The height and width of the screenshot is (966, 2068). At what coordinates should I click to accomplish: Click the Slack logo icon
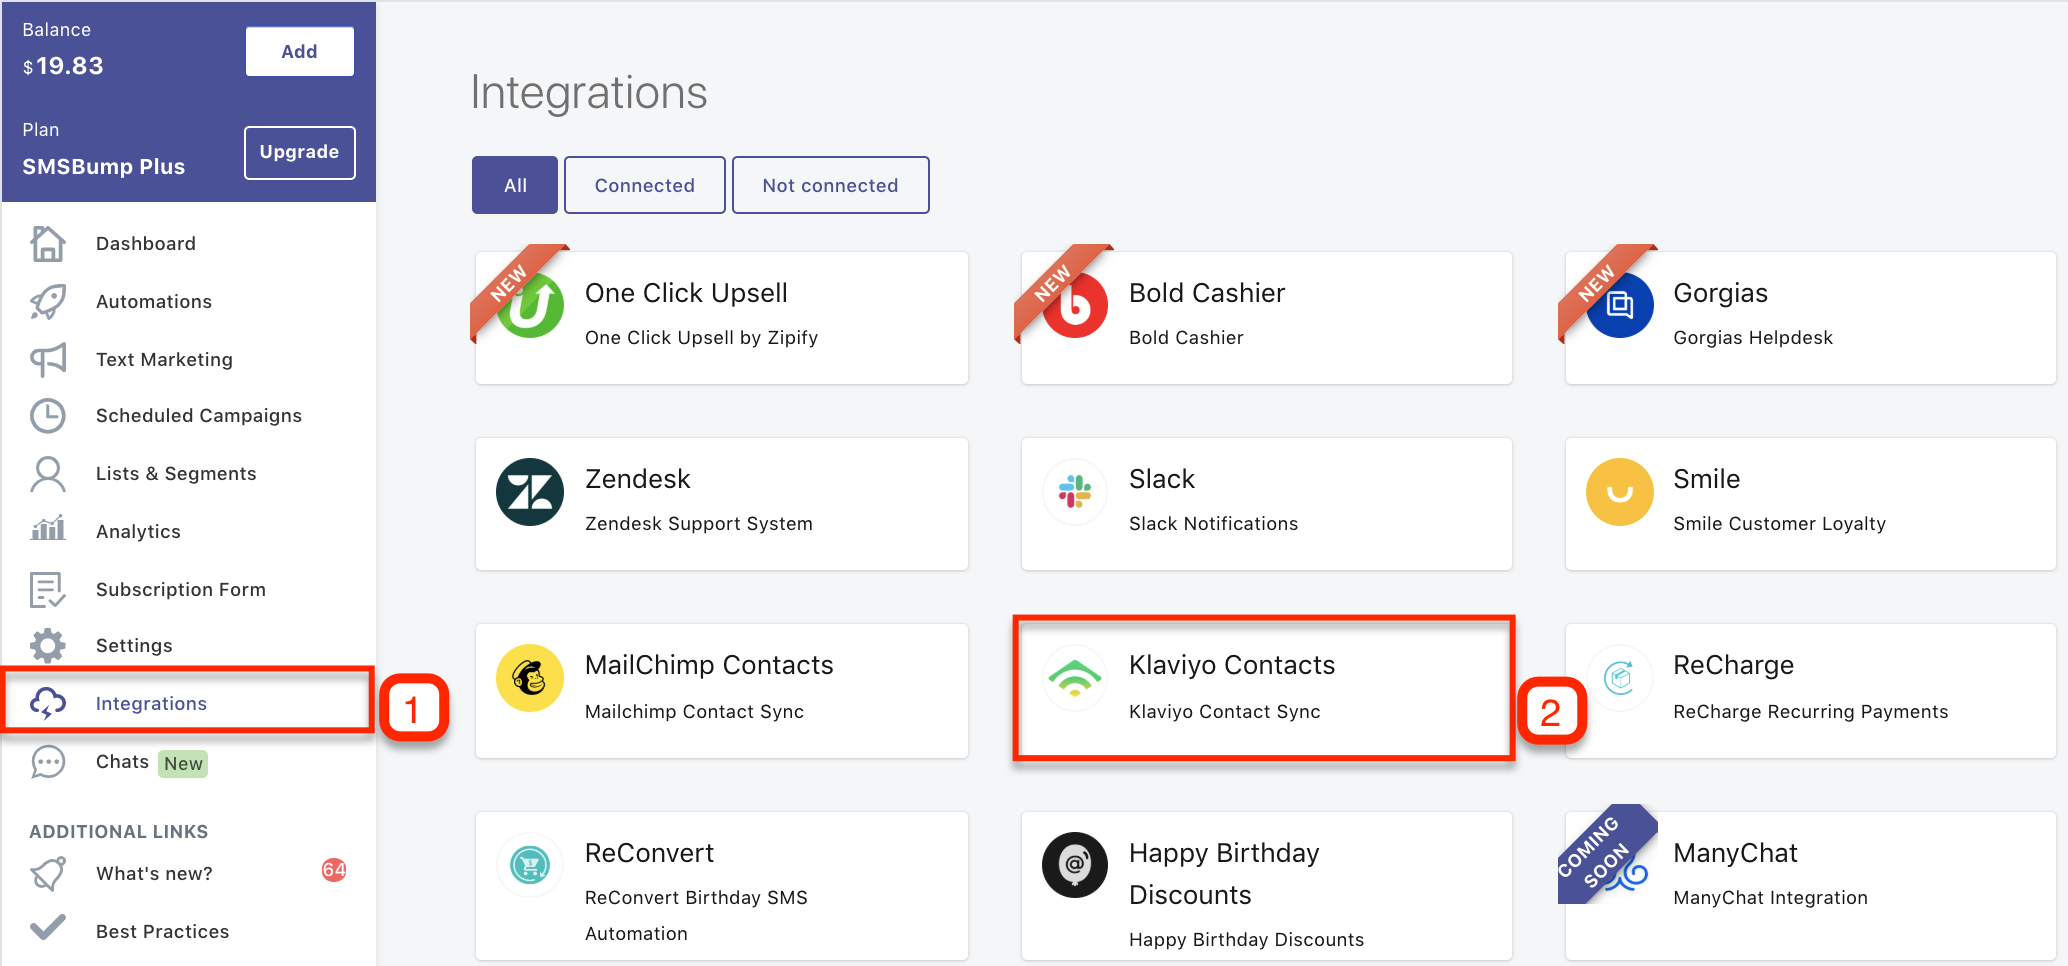[1075, 492]
